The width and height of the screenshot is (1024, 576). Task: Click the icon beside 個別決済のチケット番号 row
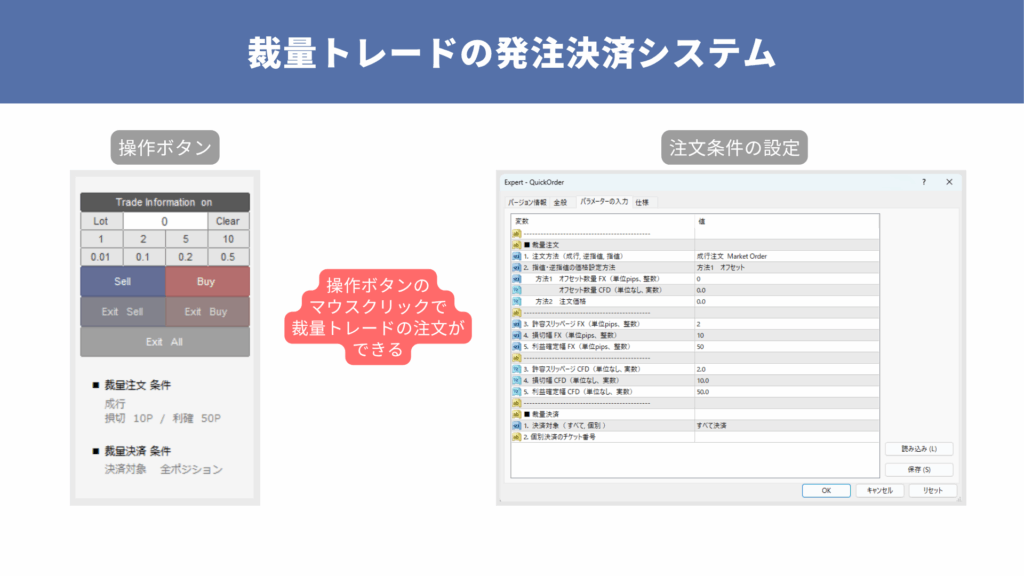tap(516, 437)
